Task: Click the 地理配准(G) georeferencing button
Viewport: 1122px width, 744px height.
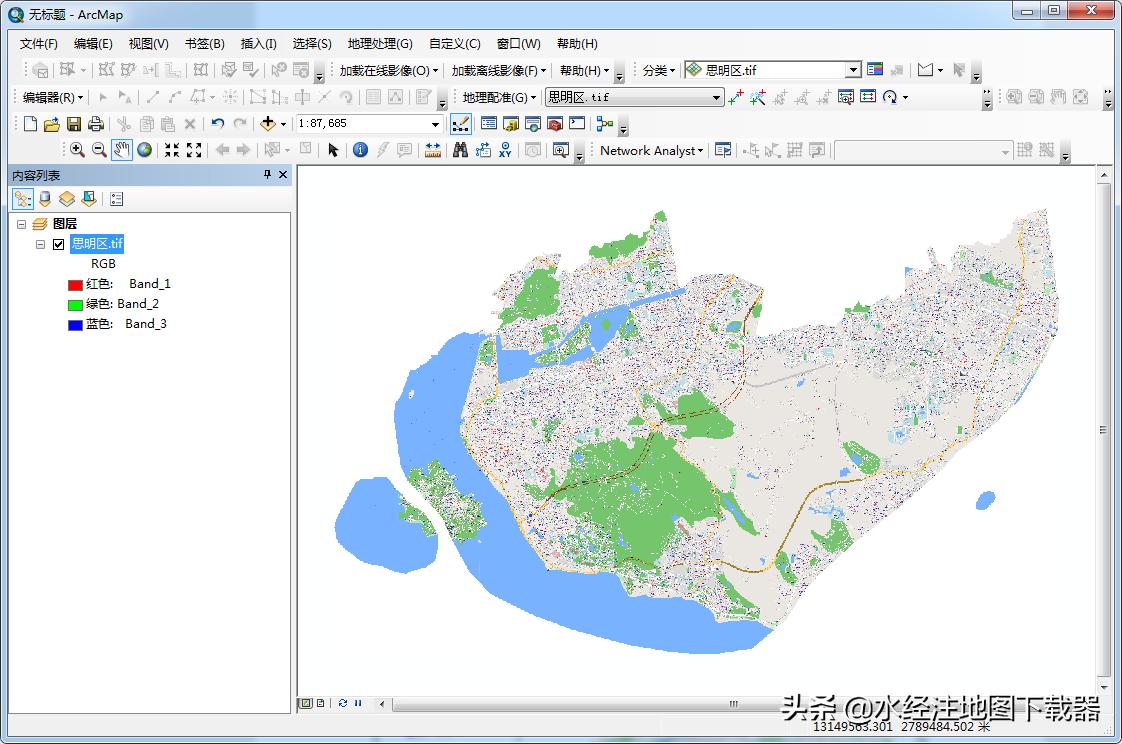Action: click(x=499, y=97)
